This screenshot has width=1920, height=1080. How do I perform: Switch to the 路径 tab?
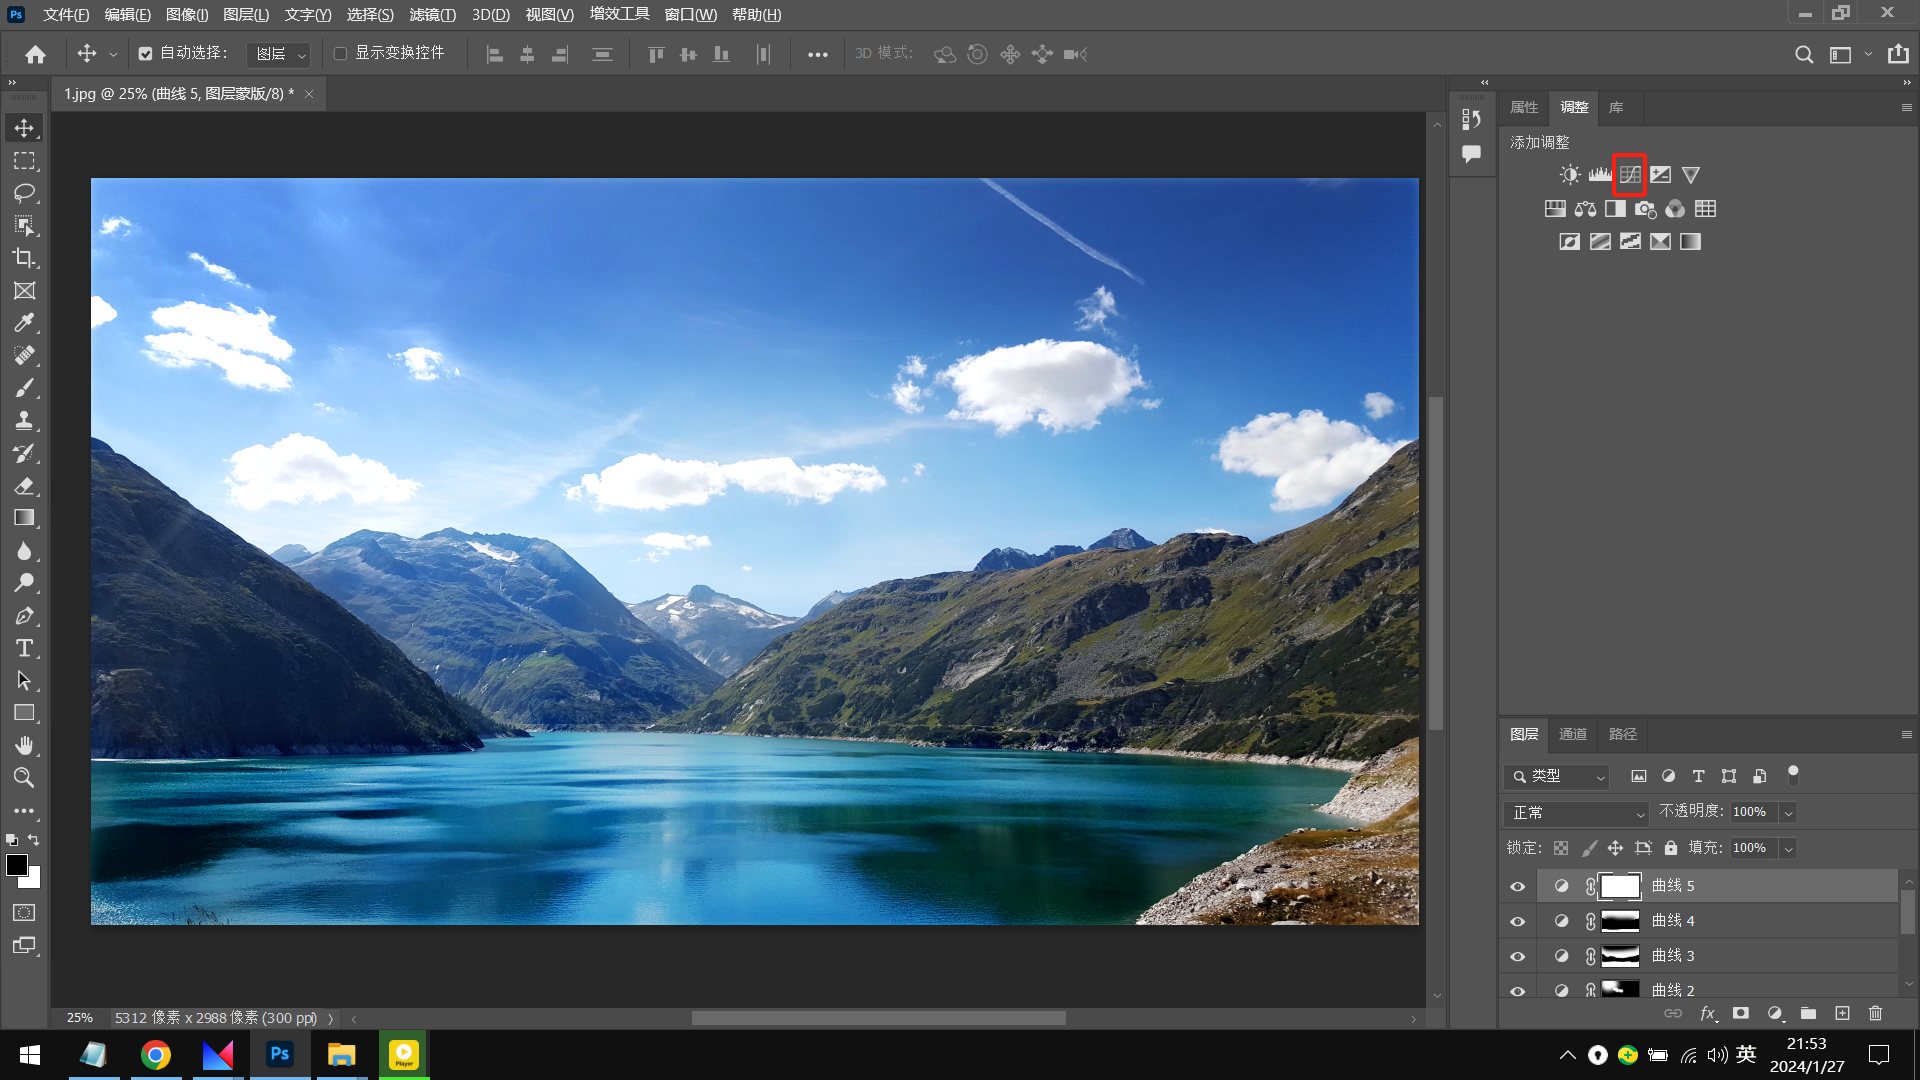[x=1623, y=734]
